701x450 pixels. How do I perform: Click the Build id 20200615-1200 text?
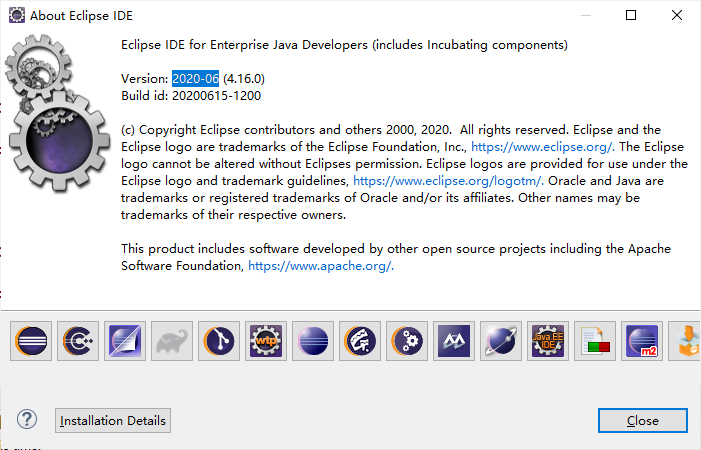[x=191, y=96]
